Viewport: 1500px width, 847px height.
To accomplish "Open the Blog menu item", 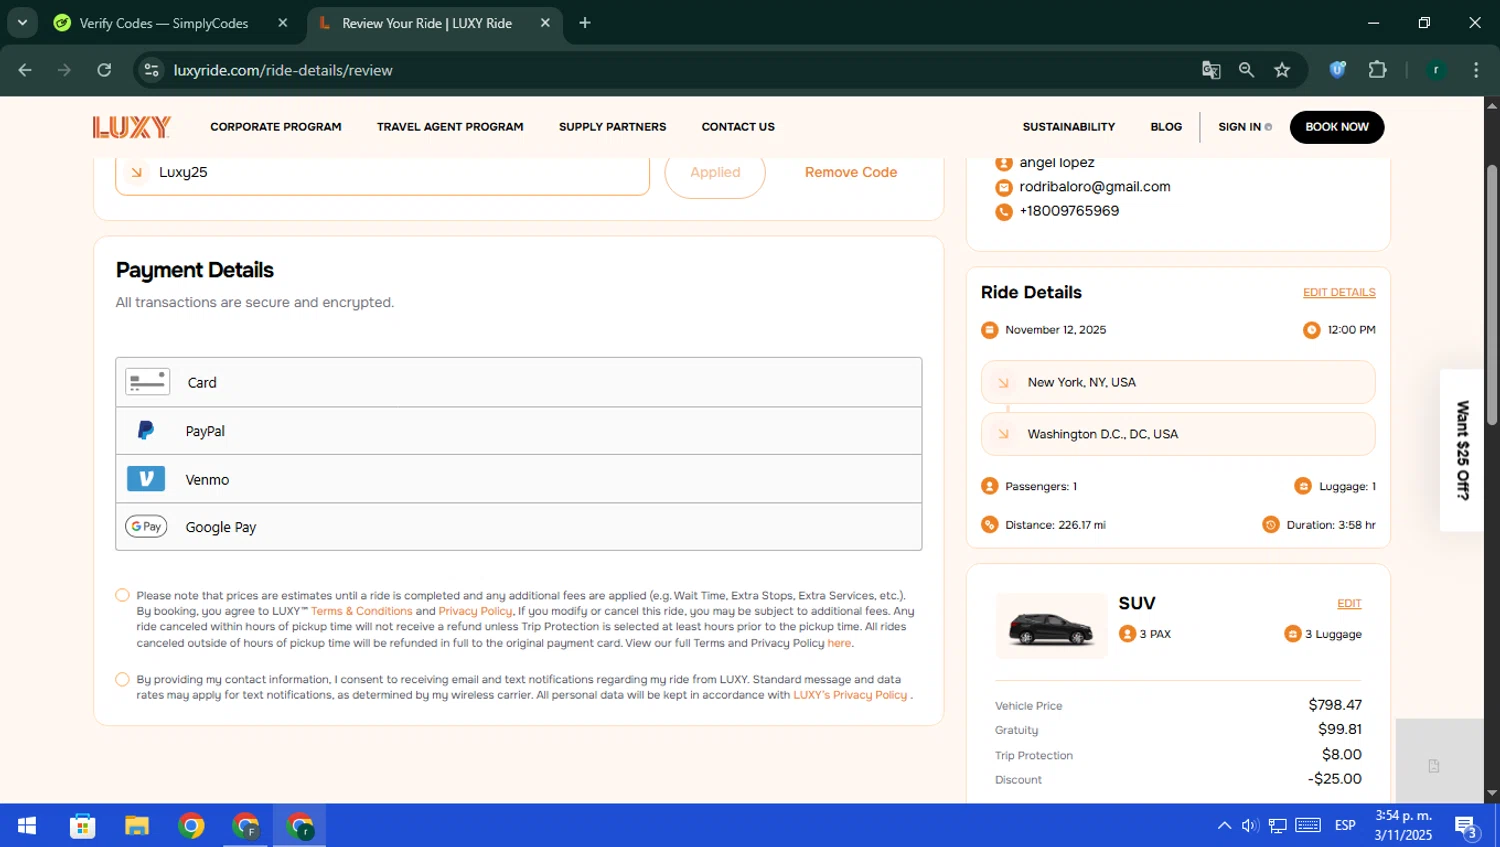I will [1166, 127].
